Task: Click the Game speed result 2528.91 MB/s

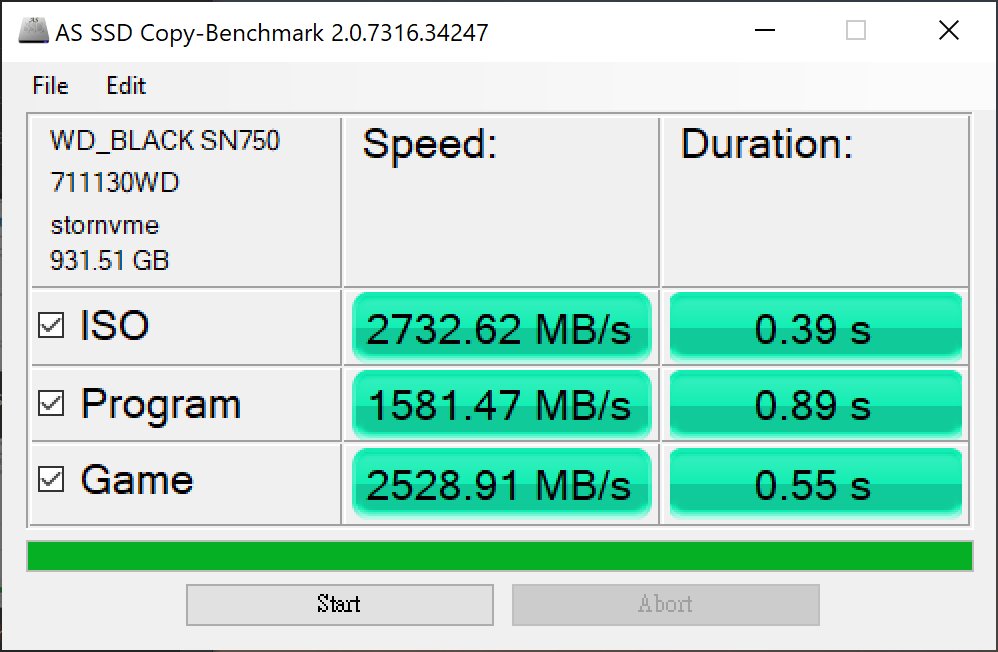Action: click(x=500, y=482)
